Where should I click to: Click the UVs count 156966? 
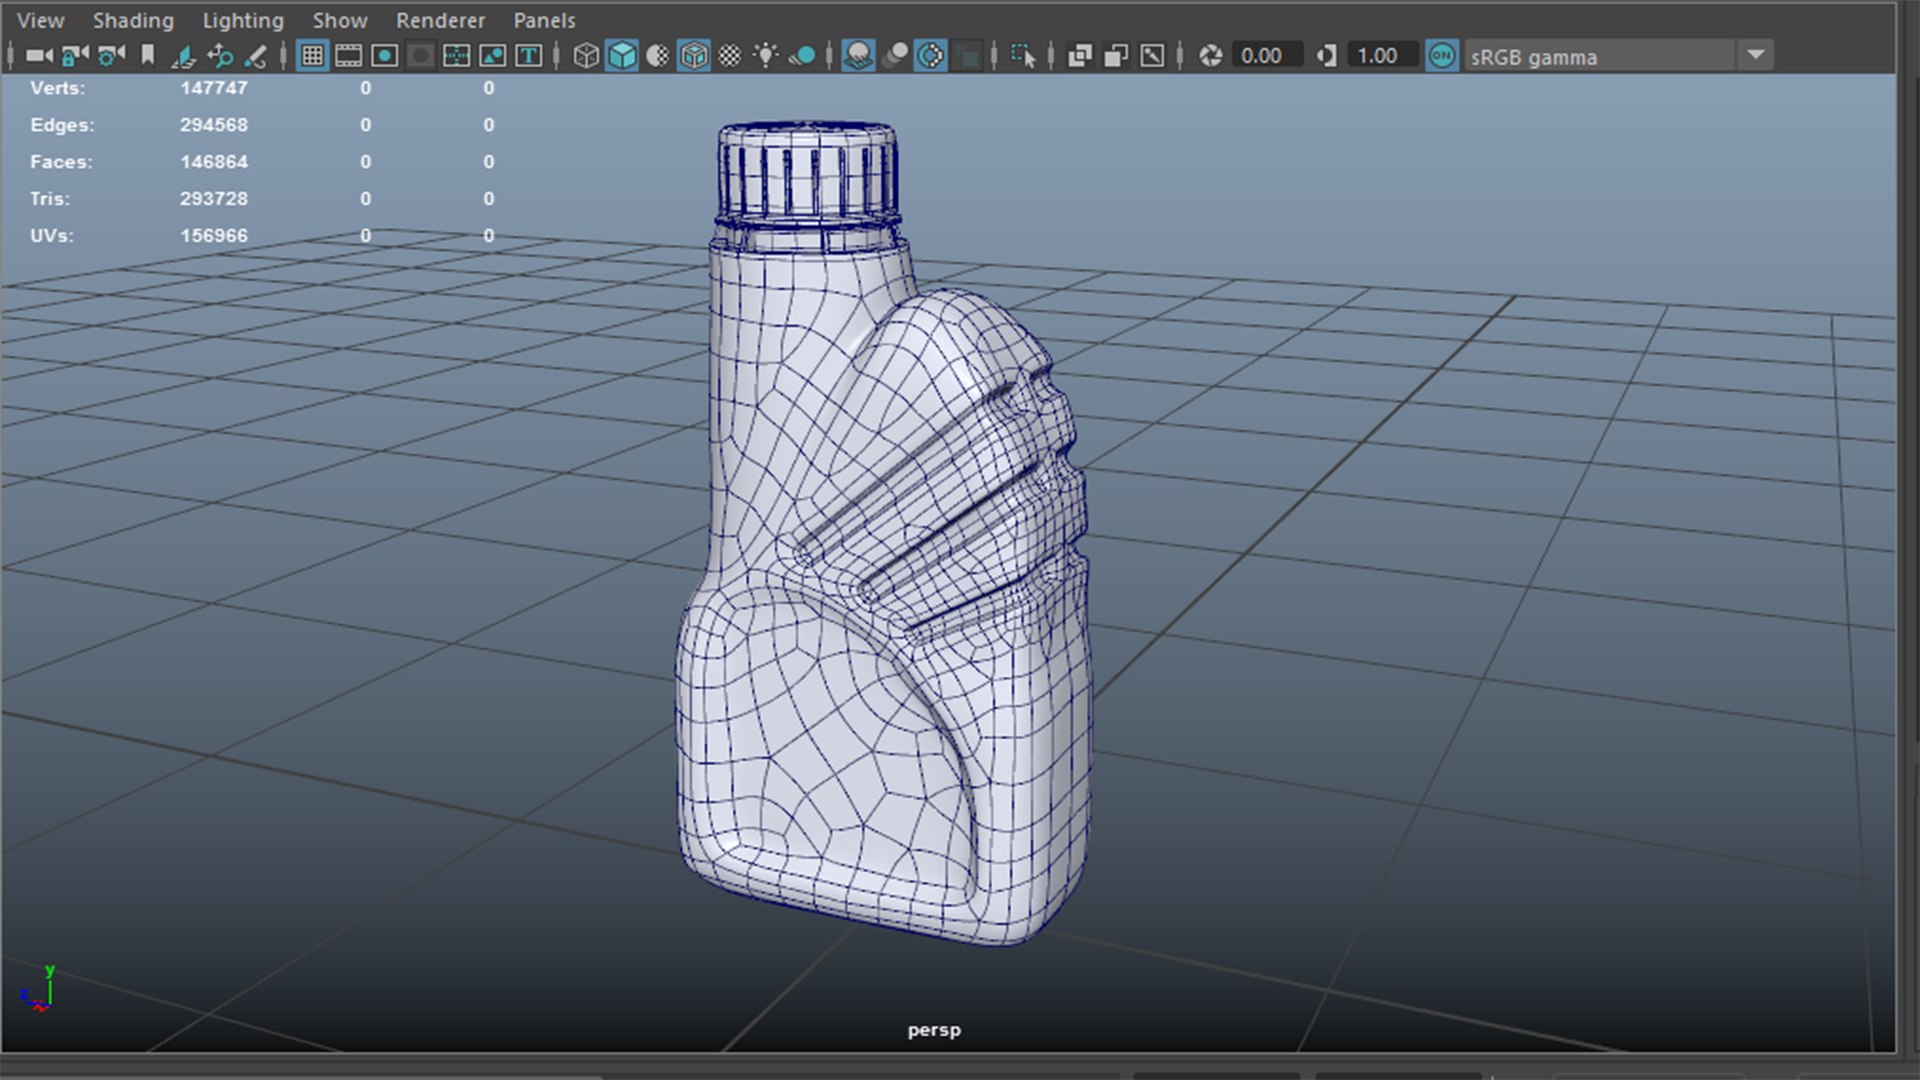coord(214,236)
